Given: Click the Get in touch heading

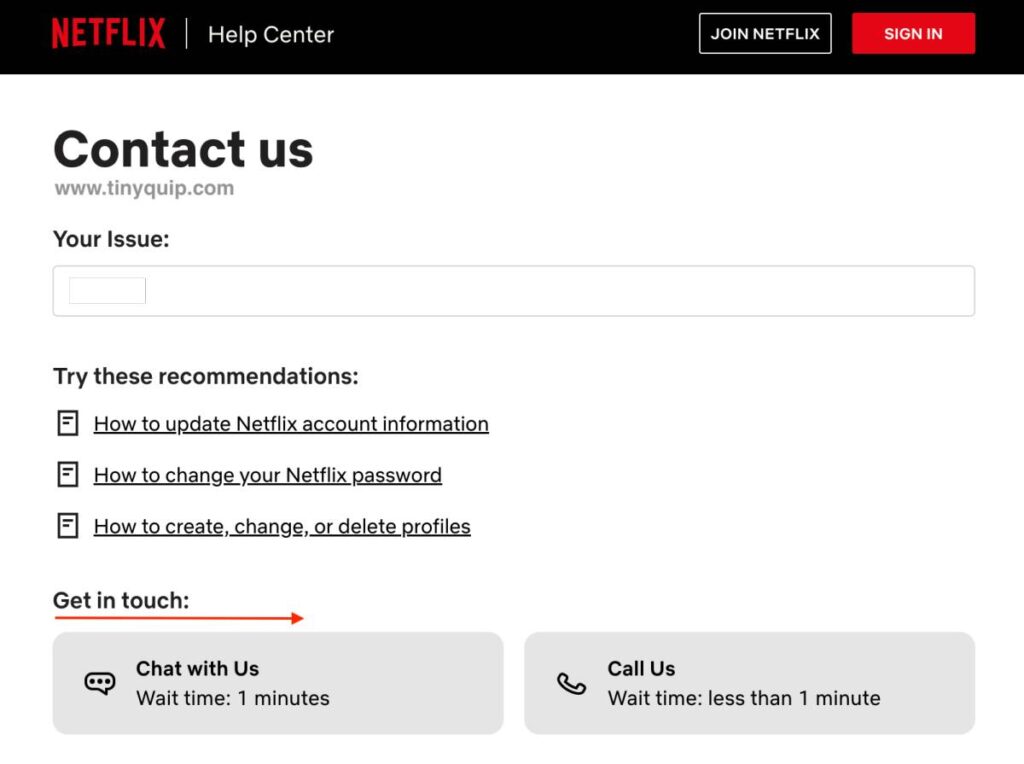Looking at the screenshot, I should pos(119,600).
